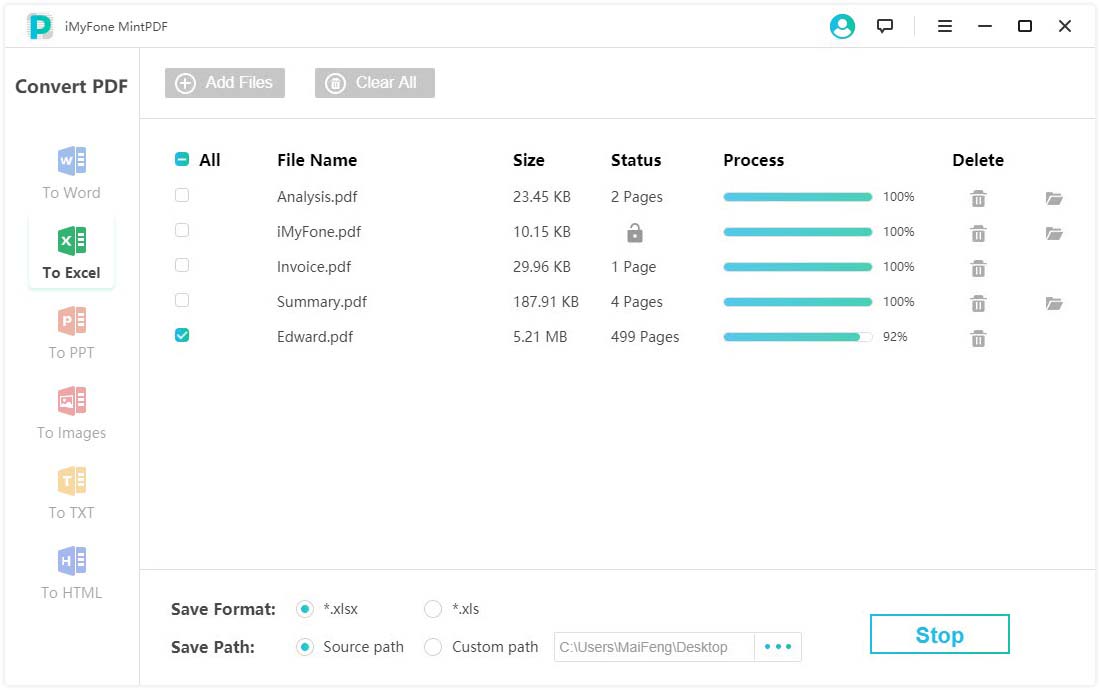1100x690 pixels.
Task: Switch to the To PPT converter
Action: click(71, 332)
